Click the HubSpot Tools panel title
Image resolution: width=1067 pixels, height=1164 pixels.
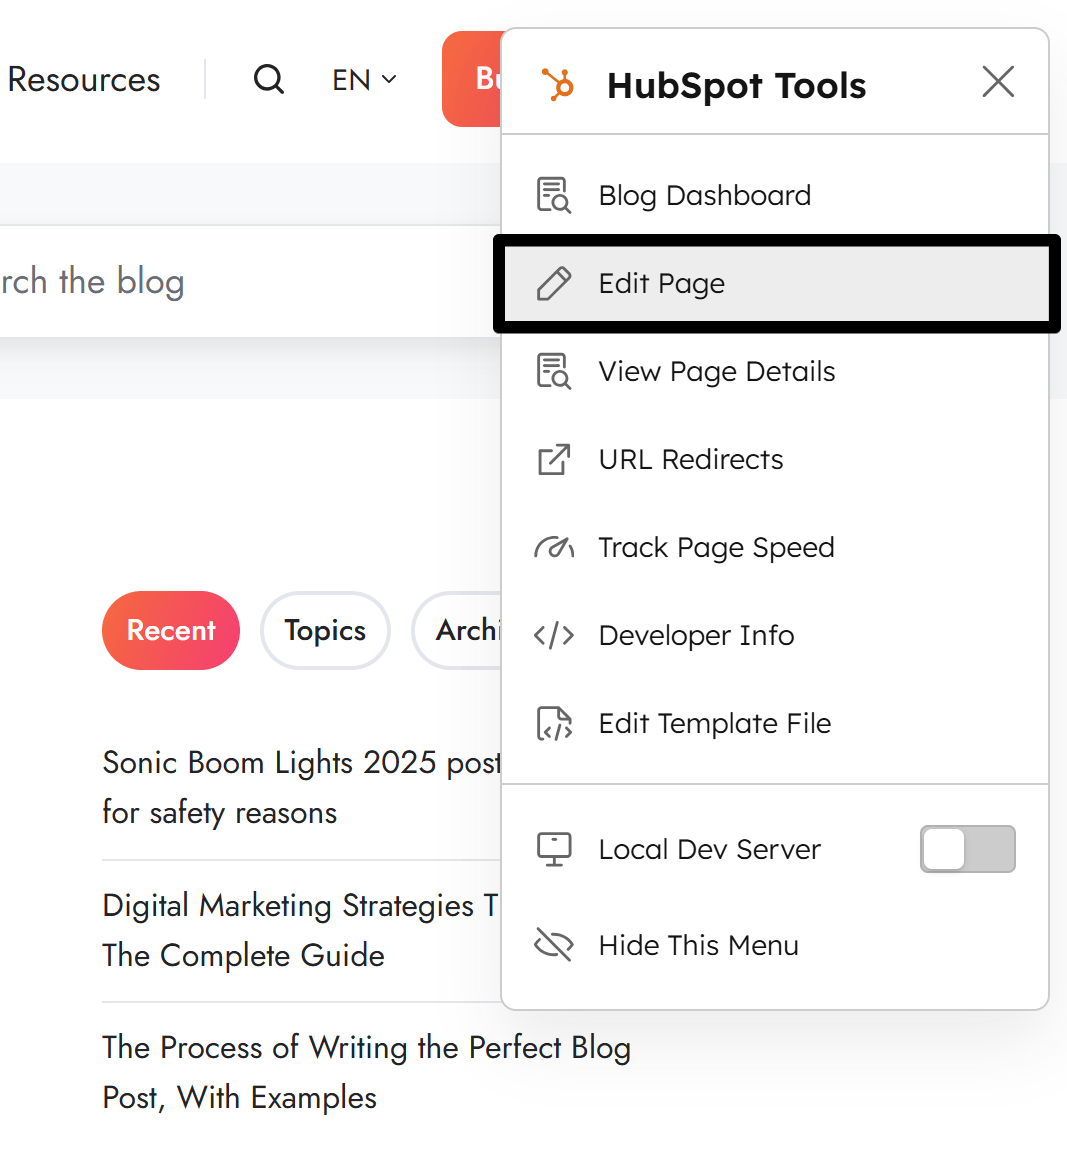point(737,85)
